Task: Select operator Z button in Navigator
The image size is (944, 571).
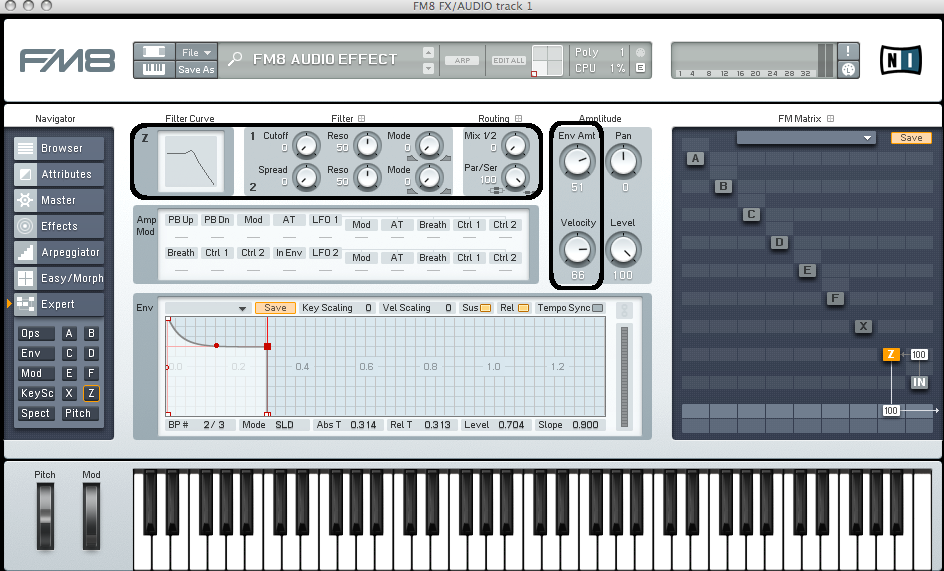Action: pos(91,393)
